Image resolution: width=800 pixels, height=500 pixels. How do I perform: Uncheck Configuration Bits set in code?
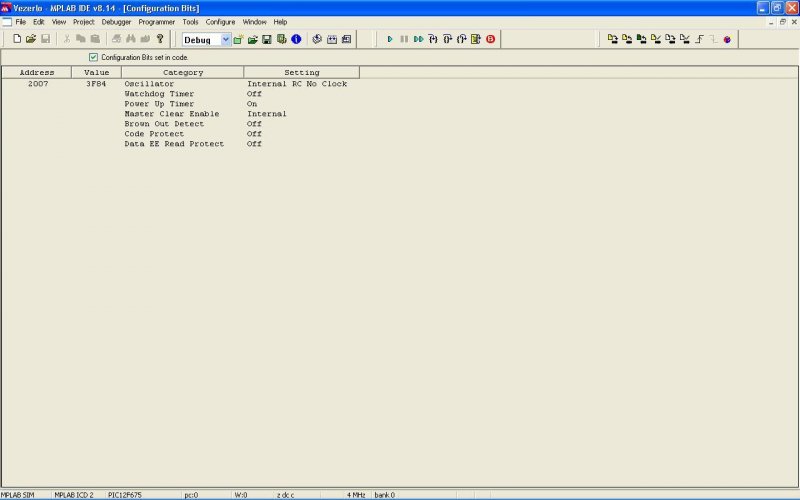pos(93,57)
